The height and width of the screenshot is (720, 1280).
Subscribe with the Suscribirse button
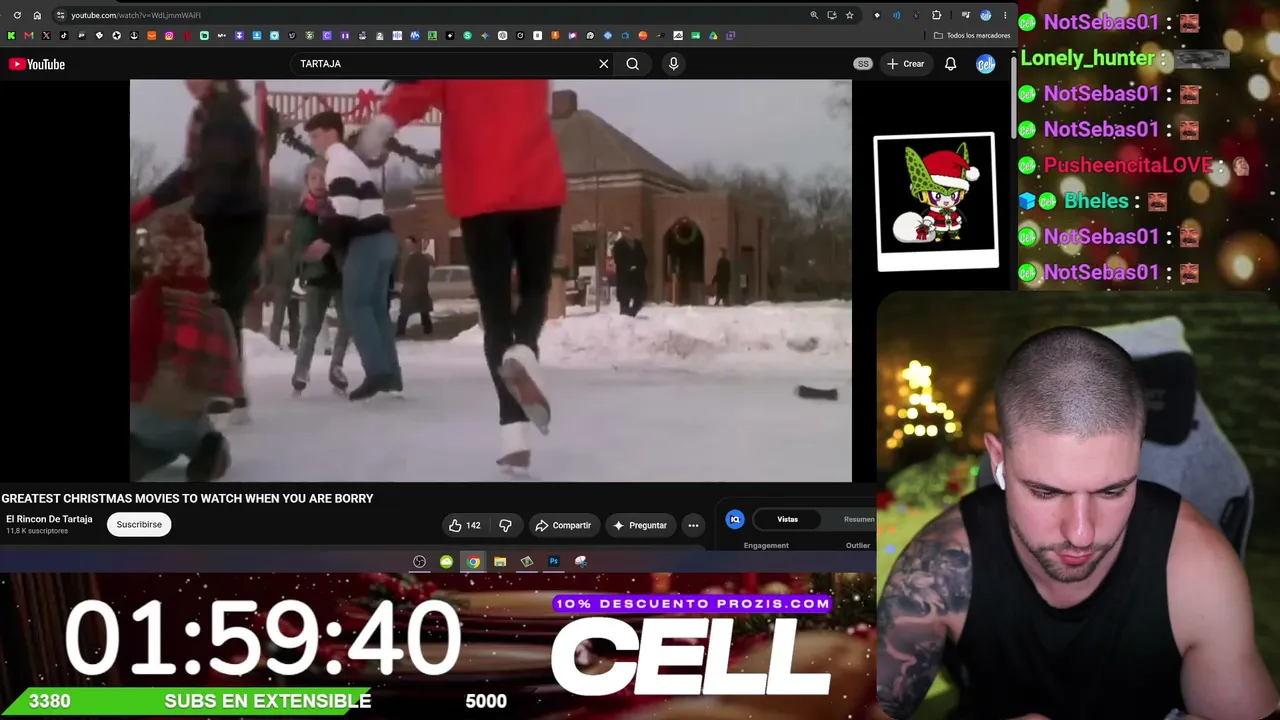[139, 525]
